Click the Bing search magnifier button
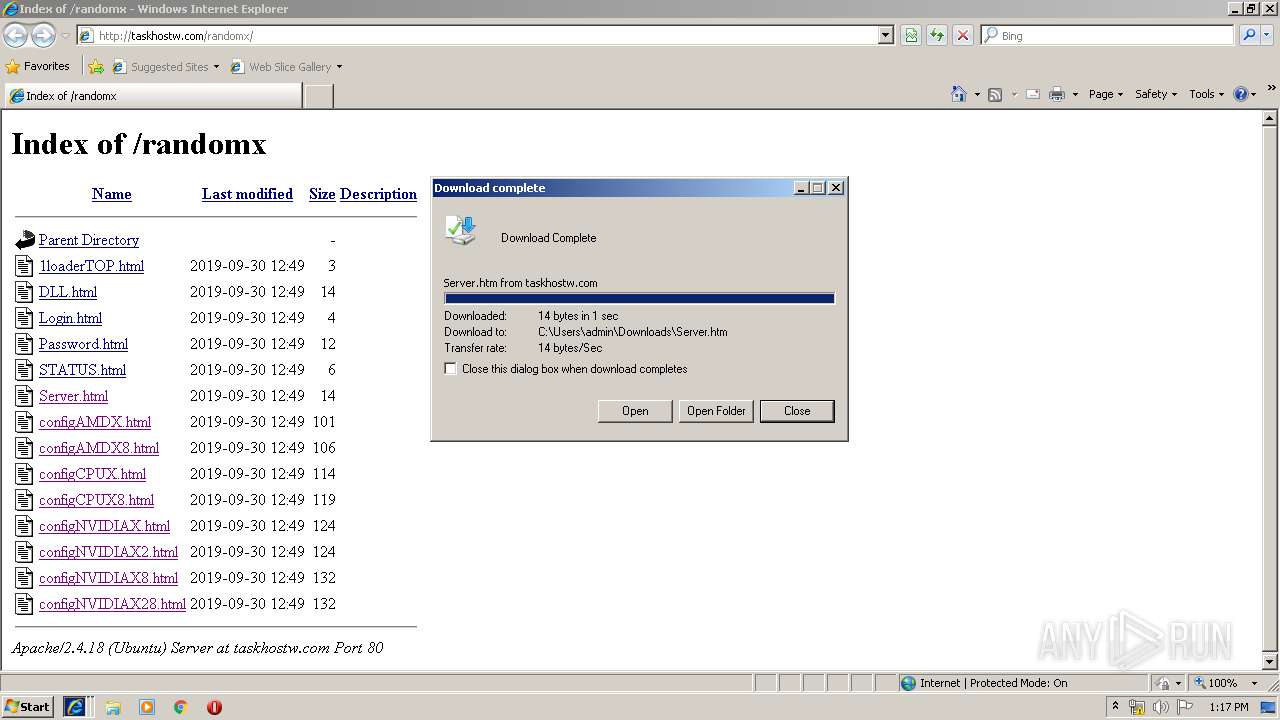1280x720 pixels. 1249,35
